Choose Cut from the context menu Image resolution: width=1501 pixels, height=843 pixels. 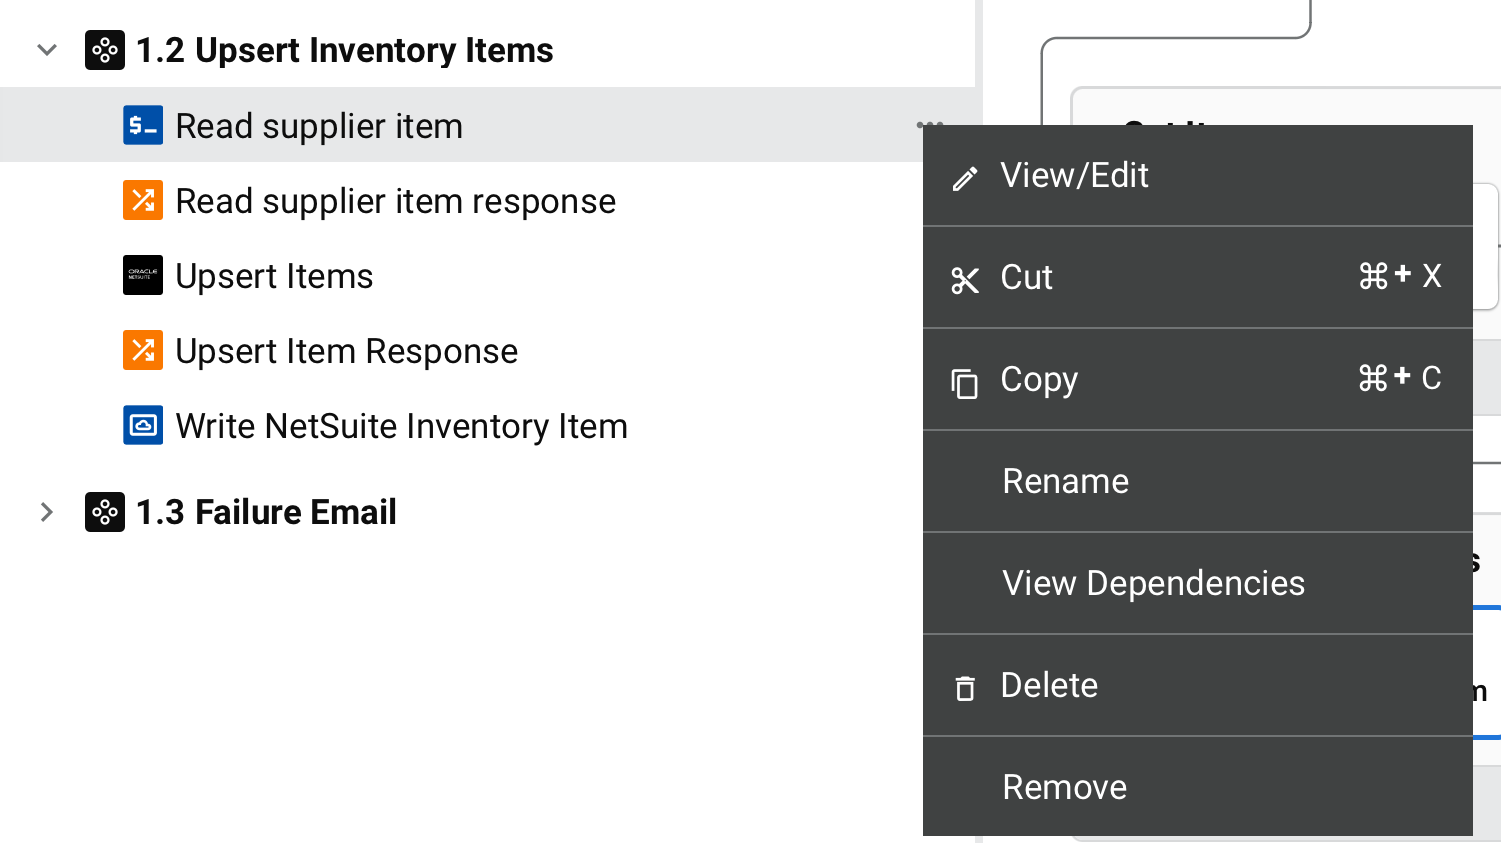(1025, 278)
